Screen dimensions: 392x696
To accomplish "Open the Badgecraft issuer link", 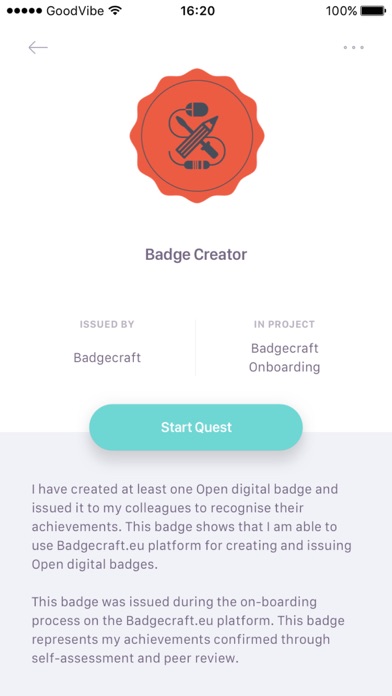I will (x=107, y=358).
